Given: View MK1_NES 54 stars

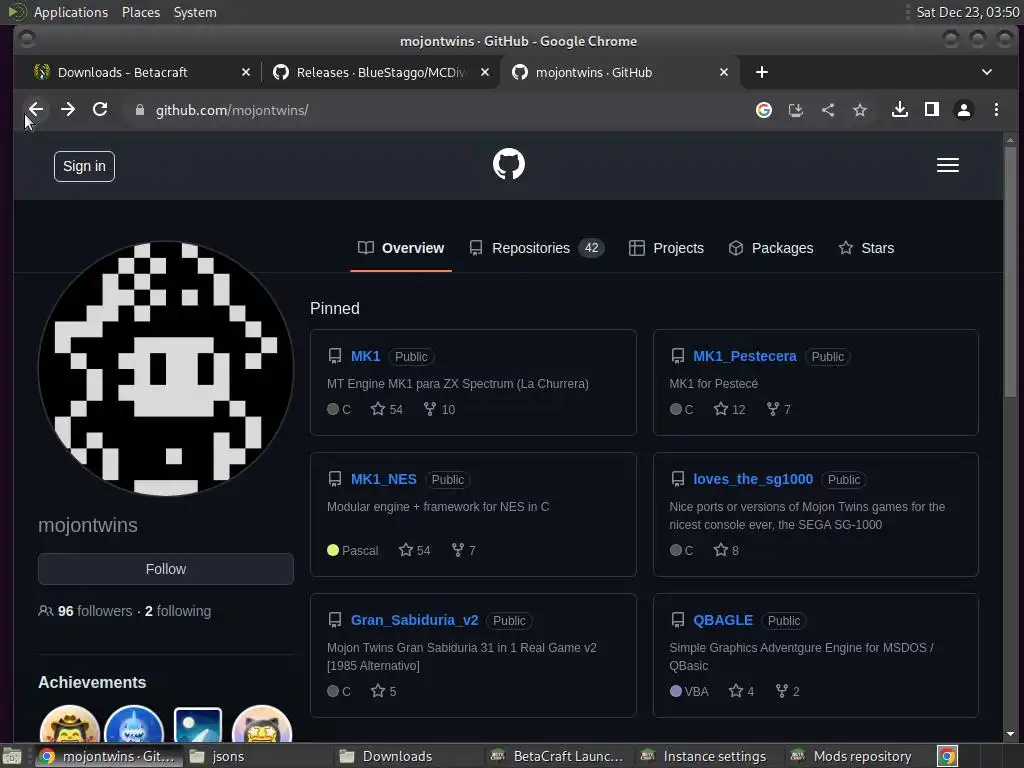Looking at the screenshot, I should point(414,551).
